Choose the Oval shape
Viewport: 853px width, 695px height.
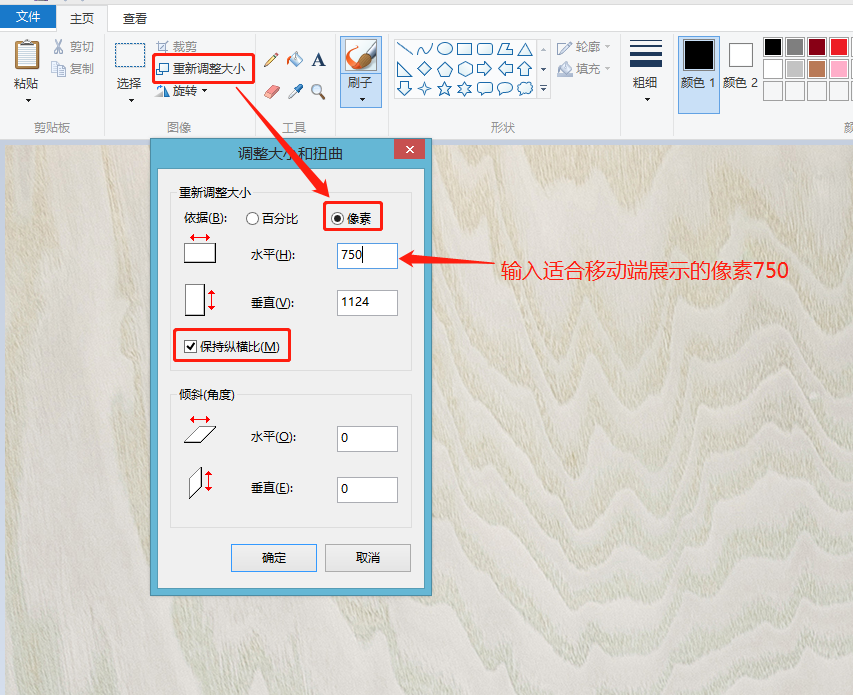(x=445, y=49)
